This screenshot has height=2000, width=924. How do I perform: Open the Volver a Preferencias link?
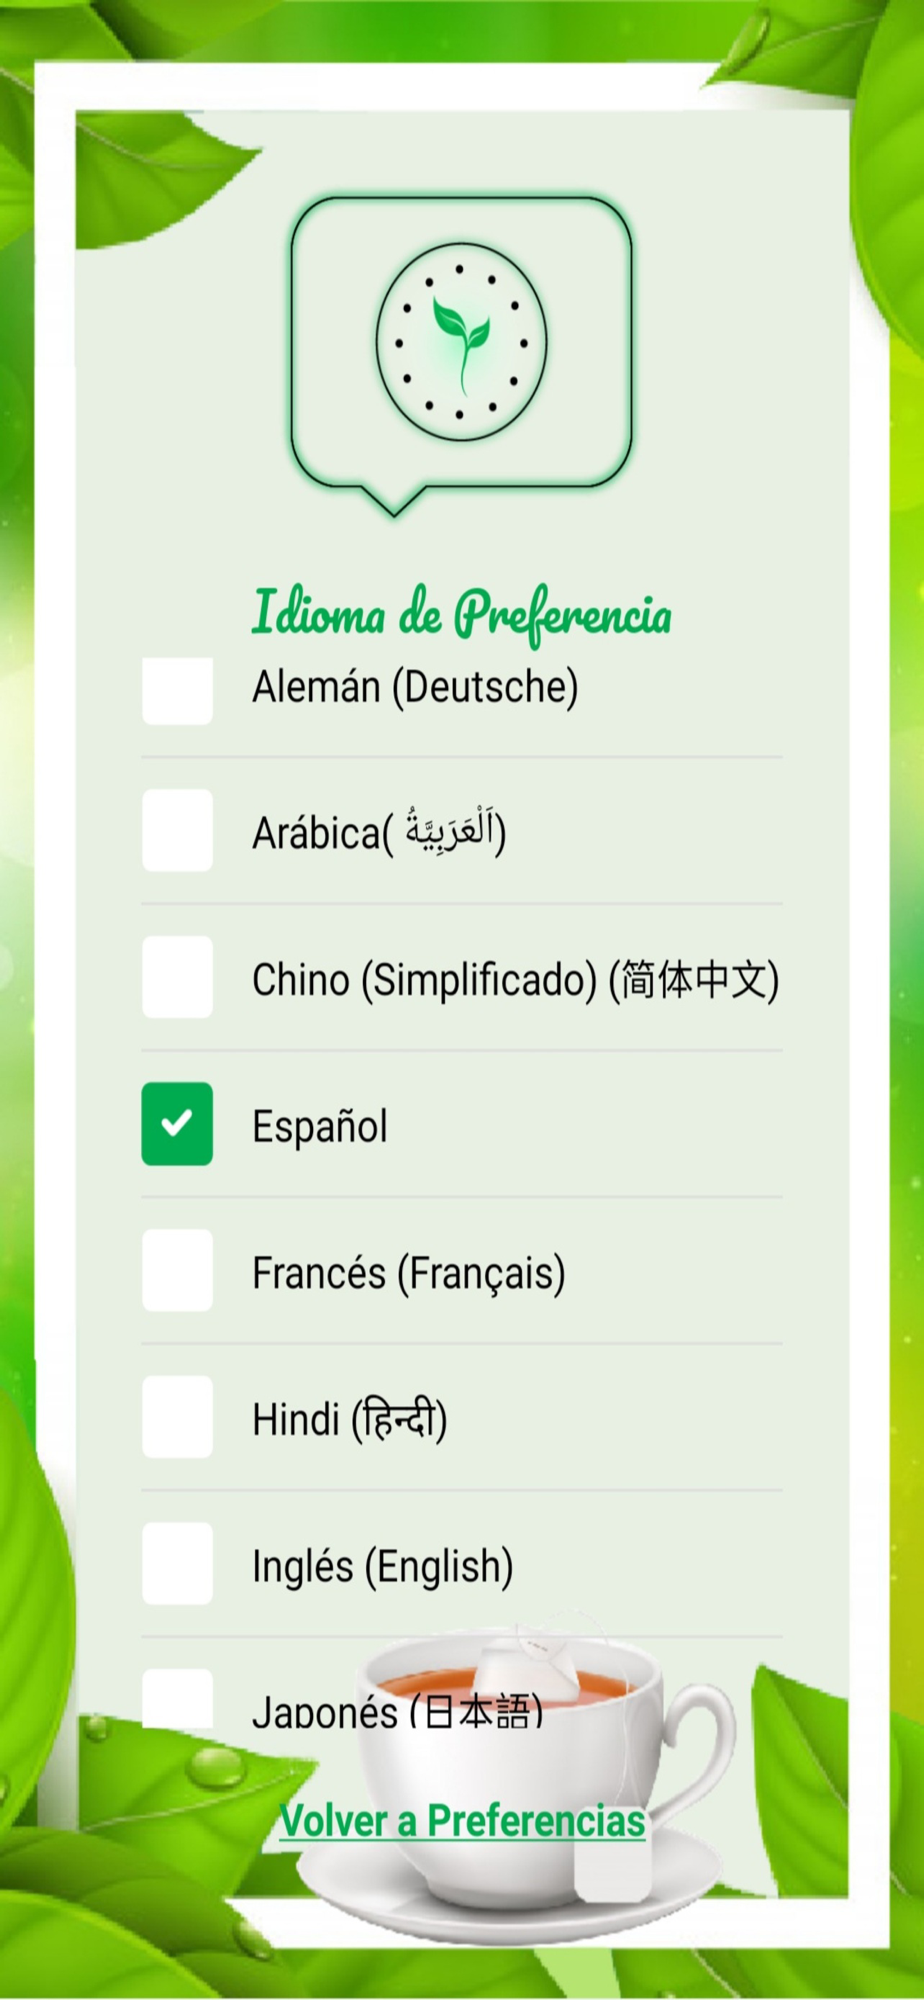tap(462, 1821)
